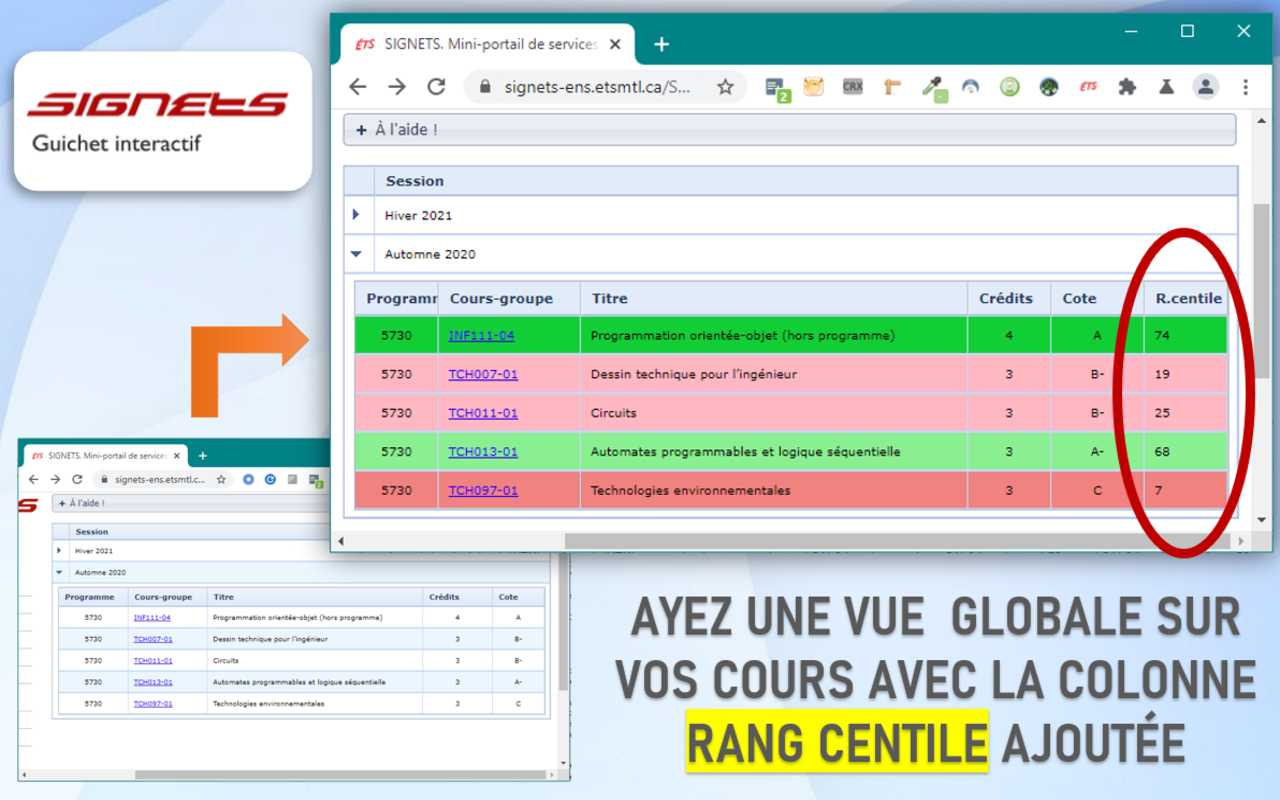Image resolution: width=1280 pixels, height=800 pixels.
Task: Click the left scroll arrow of the large window's horizontal scrollbar
Action: pos(341,541)
